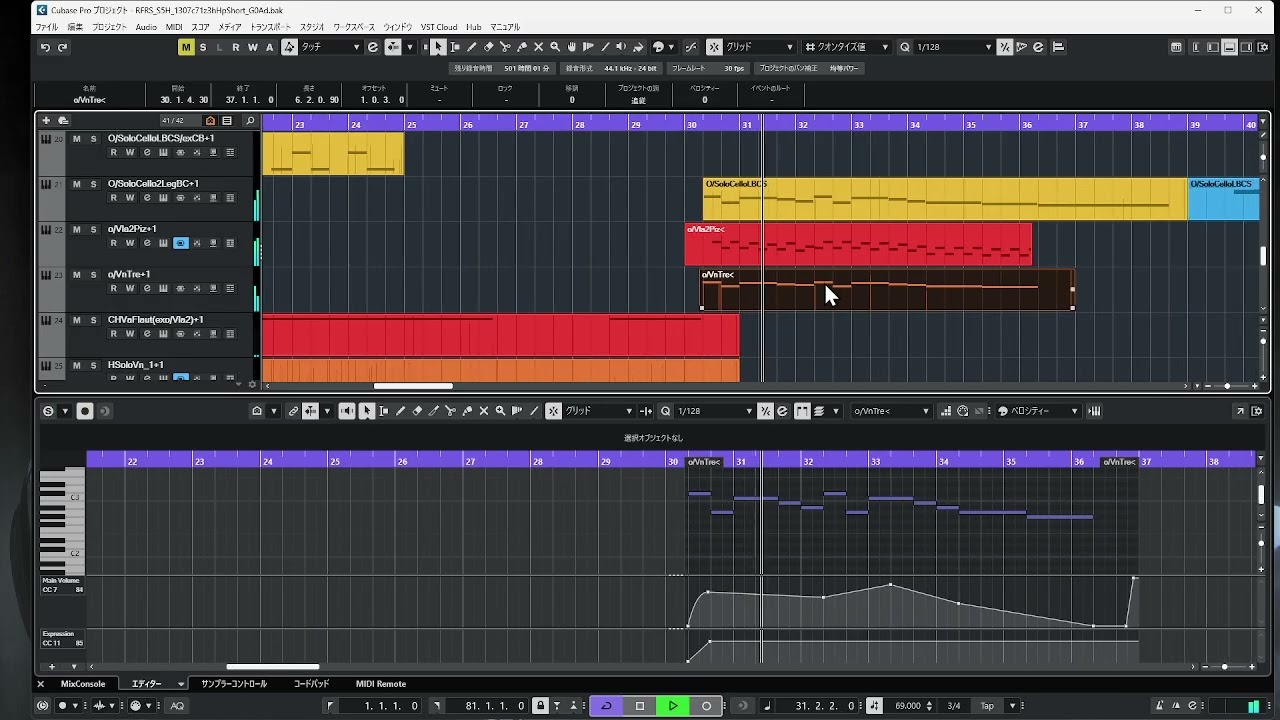Show the right zone layout button
Viewport: 1280px width, 720px height.
pos(1247,47)
